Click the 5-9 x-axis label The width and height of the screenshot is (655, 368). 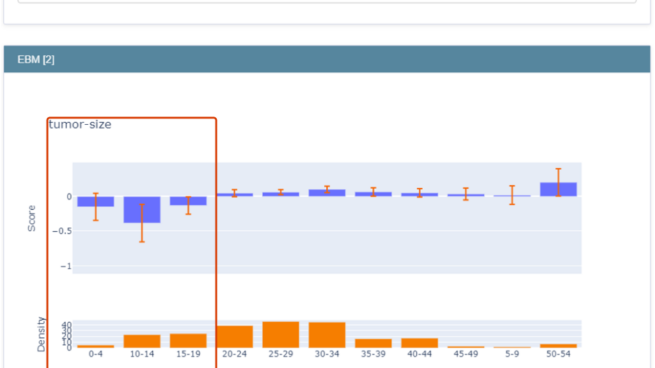(512, 354)
